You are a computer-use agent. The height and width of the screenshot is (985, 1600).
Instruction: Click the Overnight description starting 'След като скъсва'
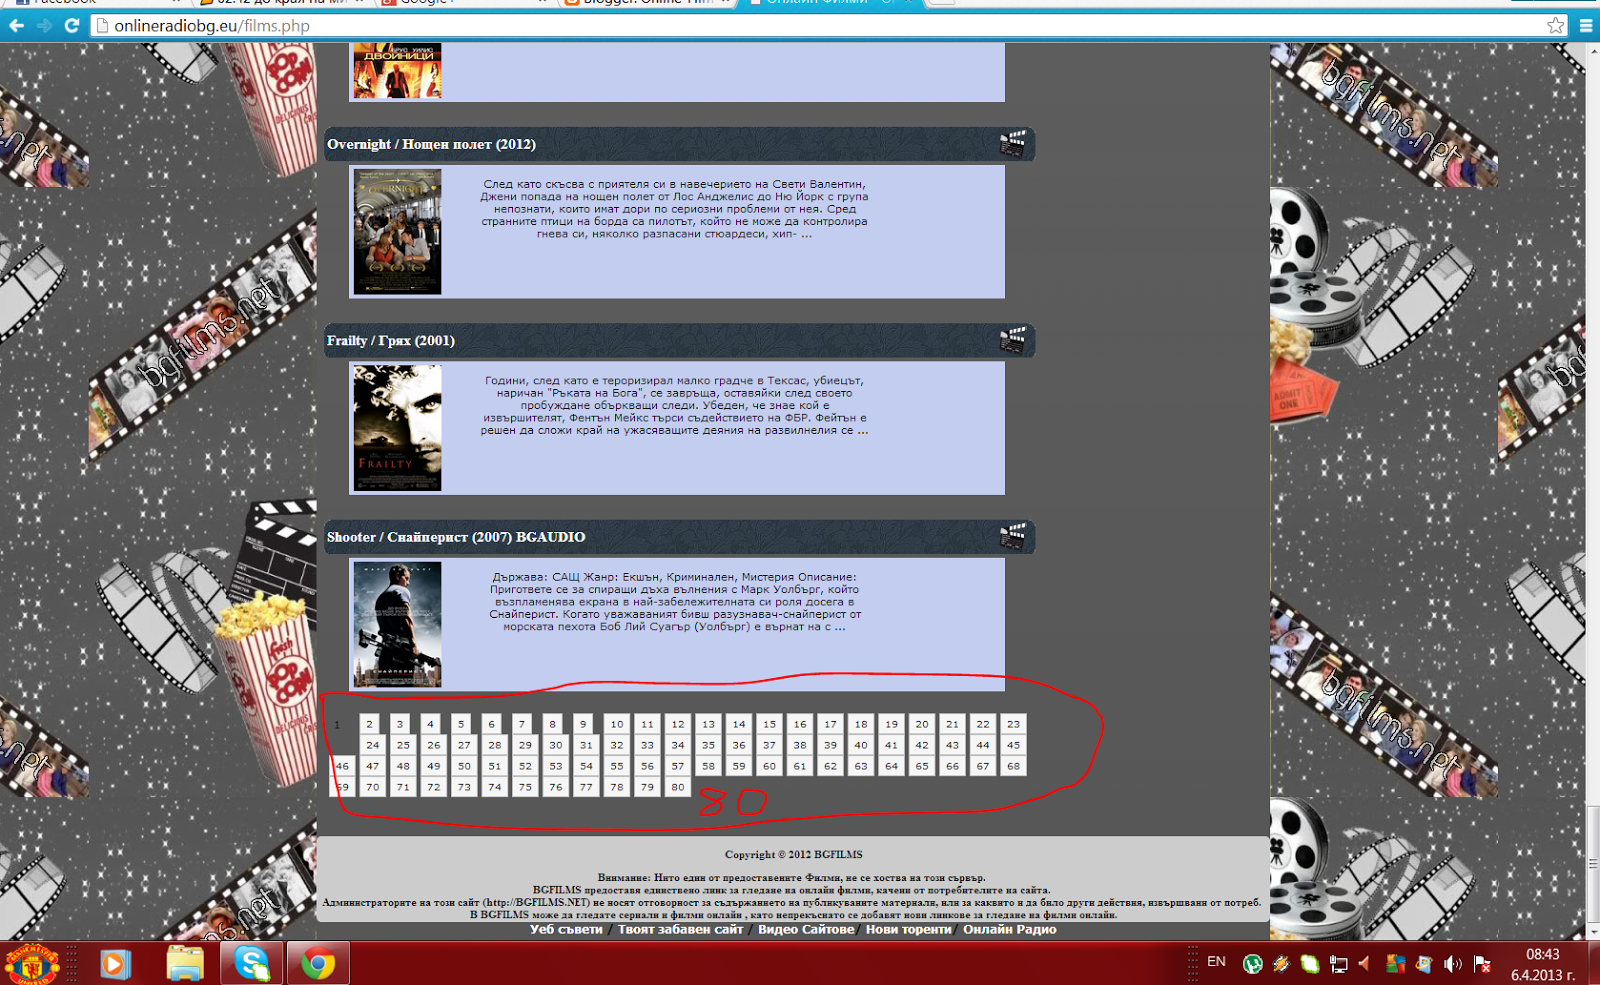[674, 209]
